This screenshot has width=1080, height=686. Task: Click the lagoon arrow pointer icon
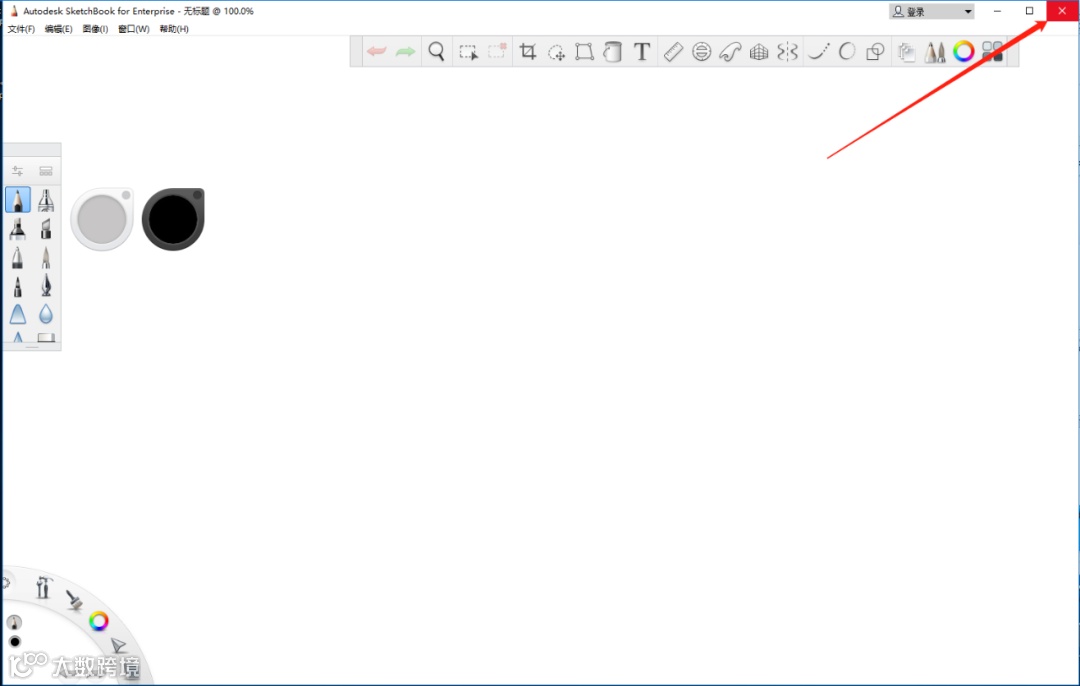pyautogui.click(x=118, y=645)
